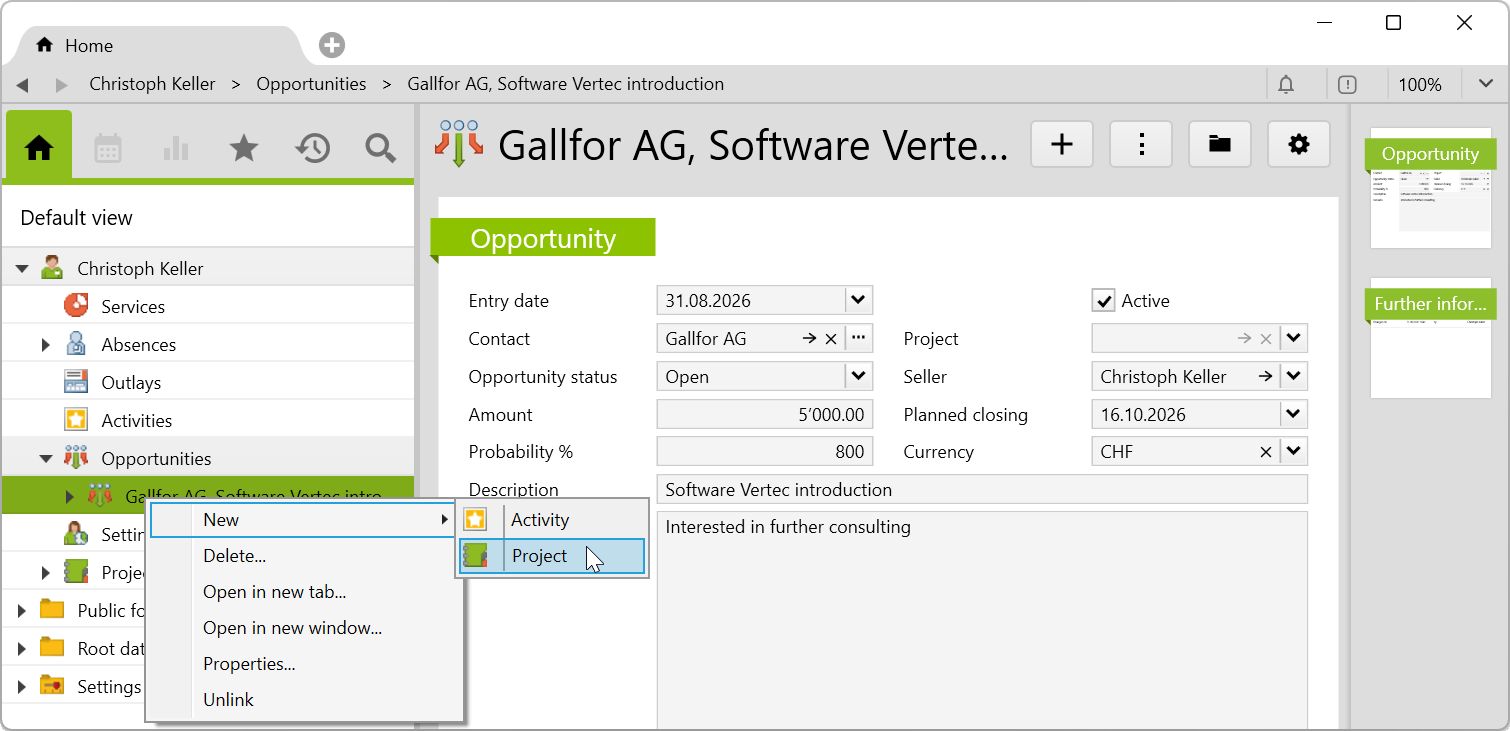Open the gear settings button in header

pyautogui.click(x=1299, y=145)
